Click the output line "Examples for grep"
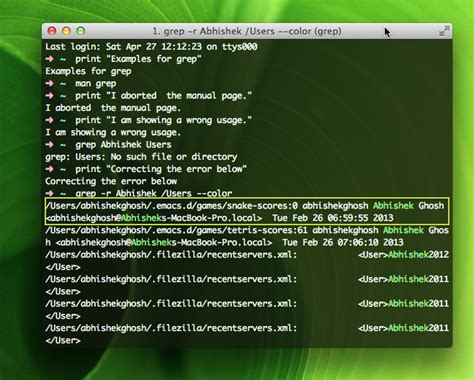 pyautogui.click(x=88, y=71)
